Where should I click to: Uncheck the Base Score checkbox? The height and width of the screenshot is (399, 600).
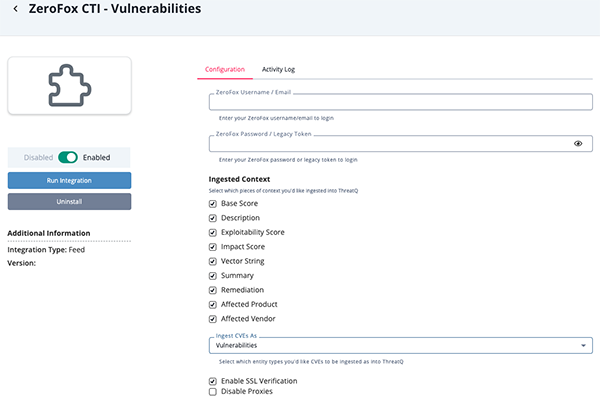213,204
